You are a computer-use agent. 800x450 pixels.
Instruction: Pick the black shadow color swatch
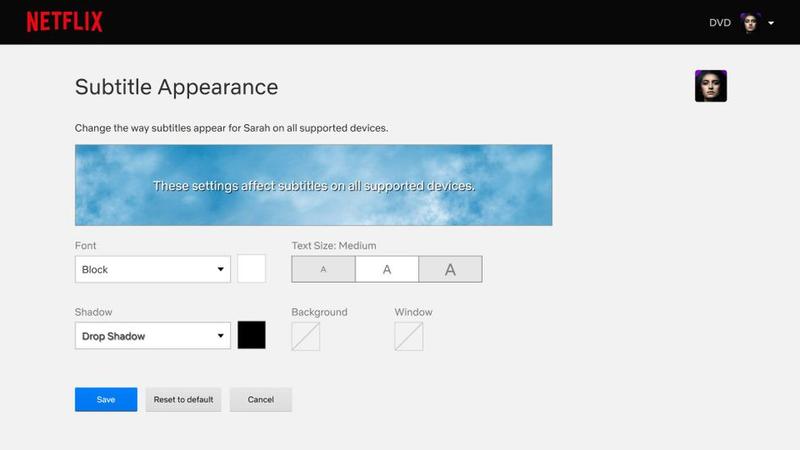(251, 336)
